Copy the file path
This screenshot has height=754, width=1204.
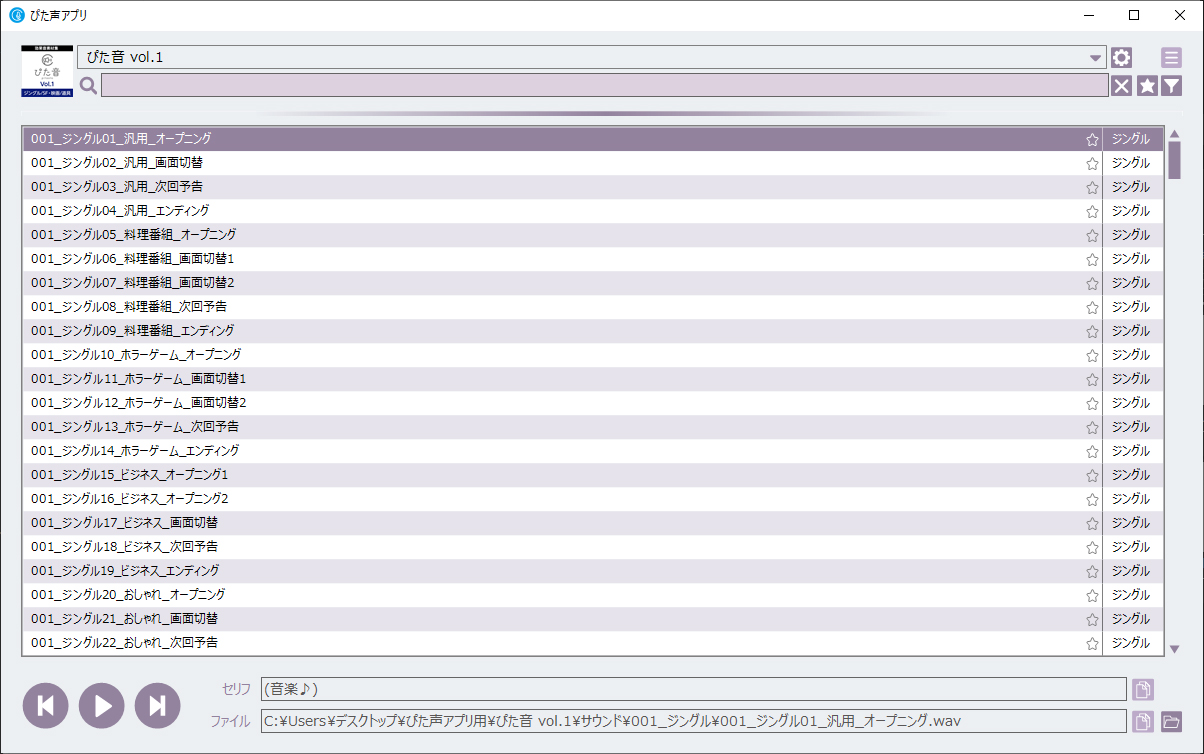[x=1143, y=721]
